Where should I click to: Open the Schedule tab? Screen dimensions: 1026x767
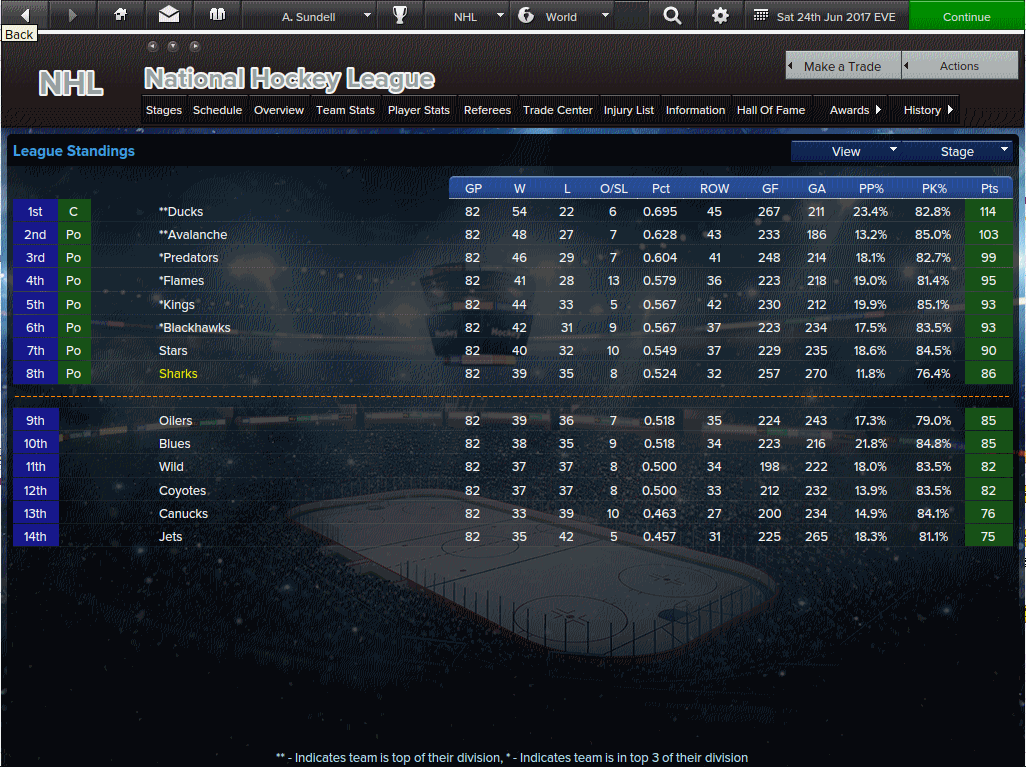(x=217, y=110)
